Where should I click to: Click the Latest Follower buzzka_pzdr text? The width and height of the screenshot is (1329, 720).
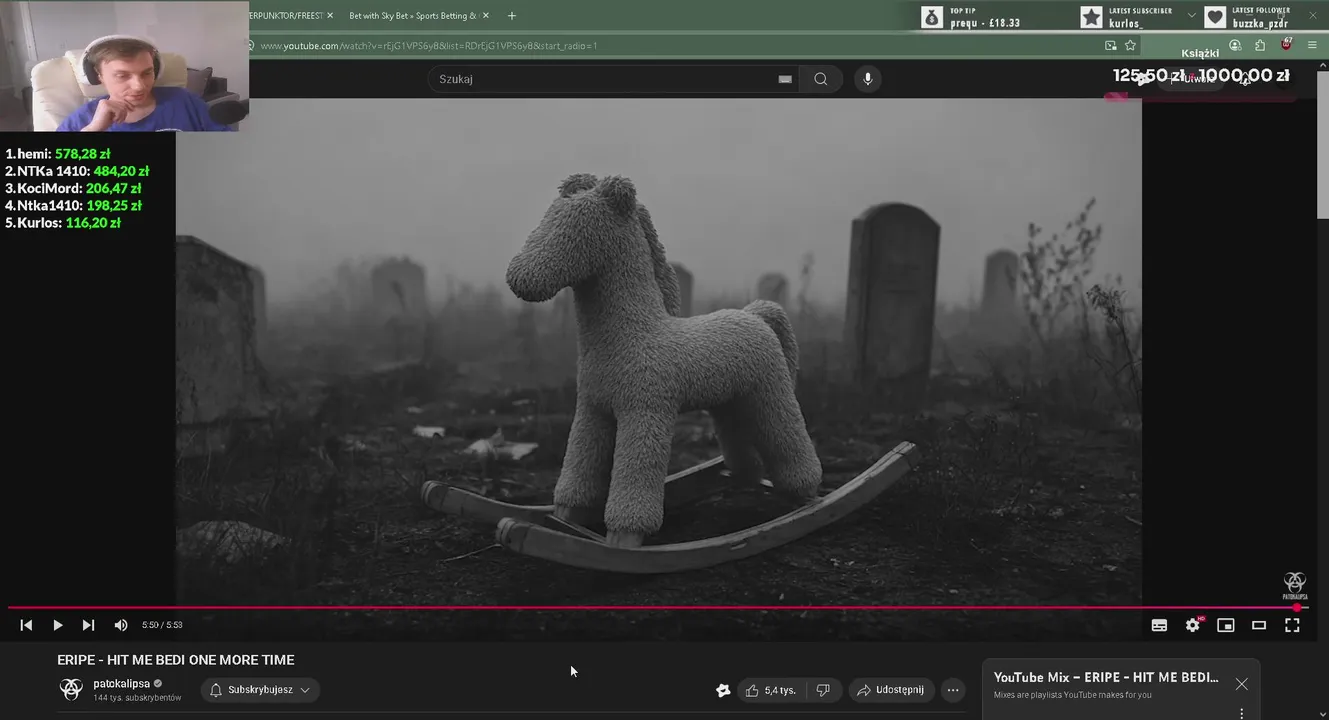[1260, 23]
